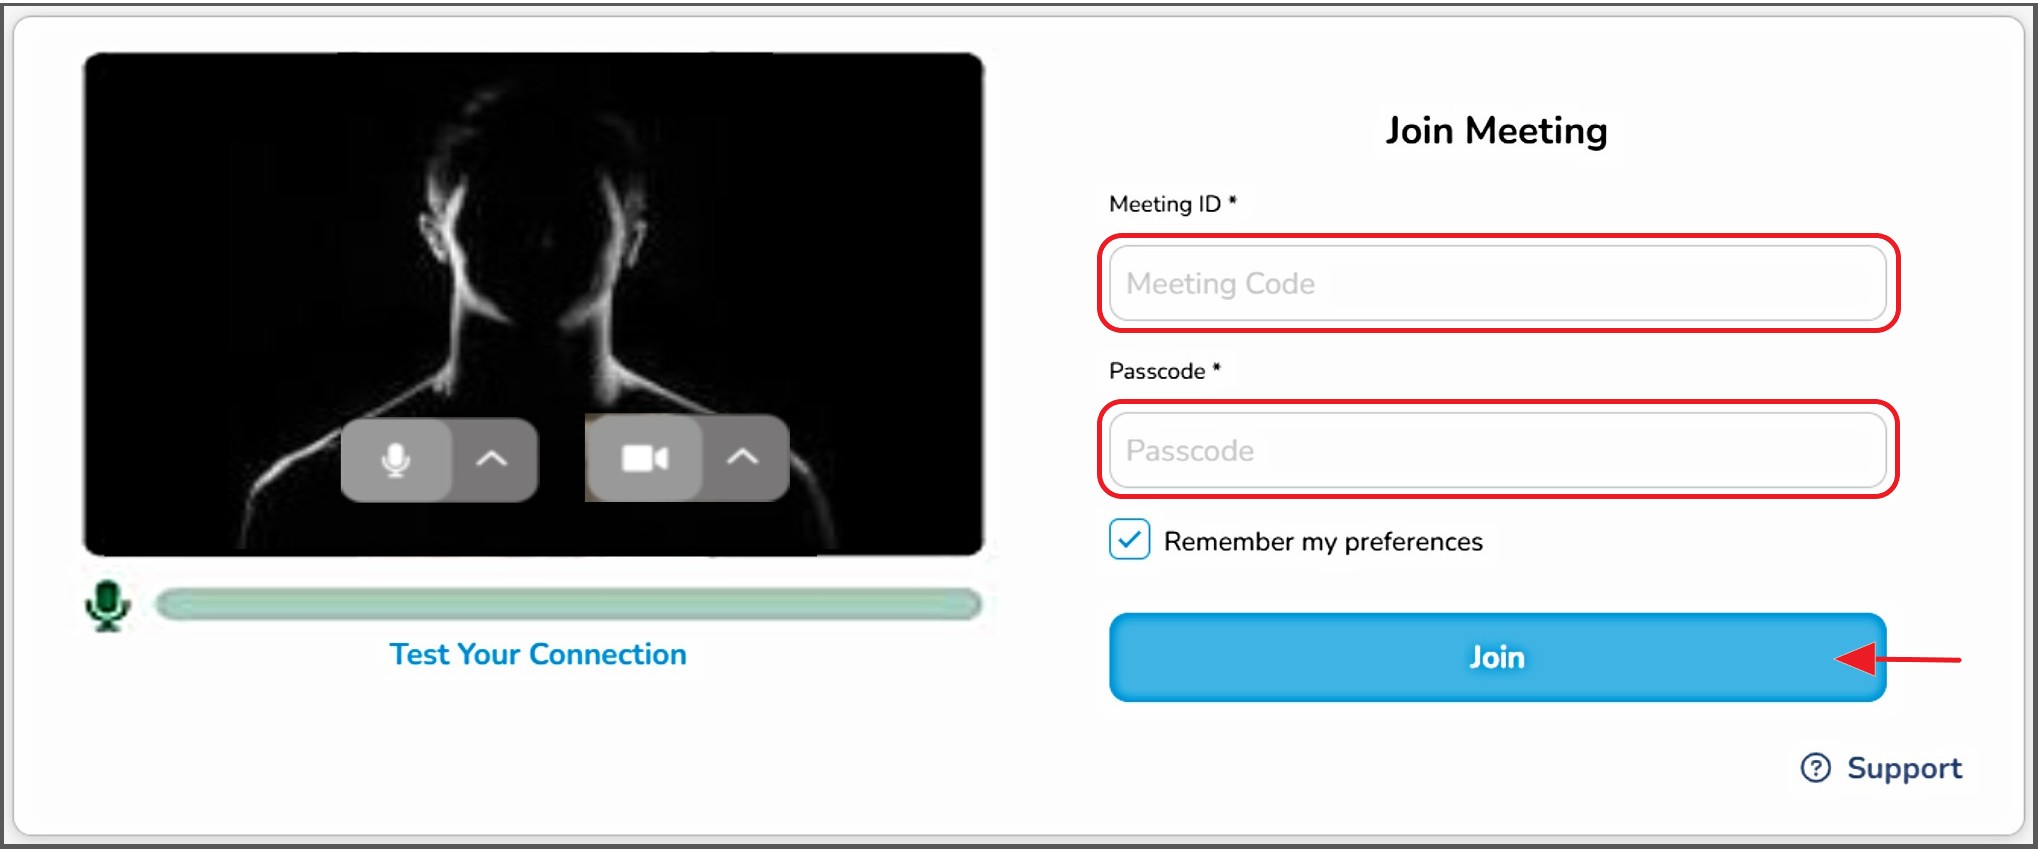Click the green microphone level indicator icon
Image resolution: width=2038 pixels, height=852 pixels.
coord(107,606)
